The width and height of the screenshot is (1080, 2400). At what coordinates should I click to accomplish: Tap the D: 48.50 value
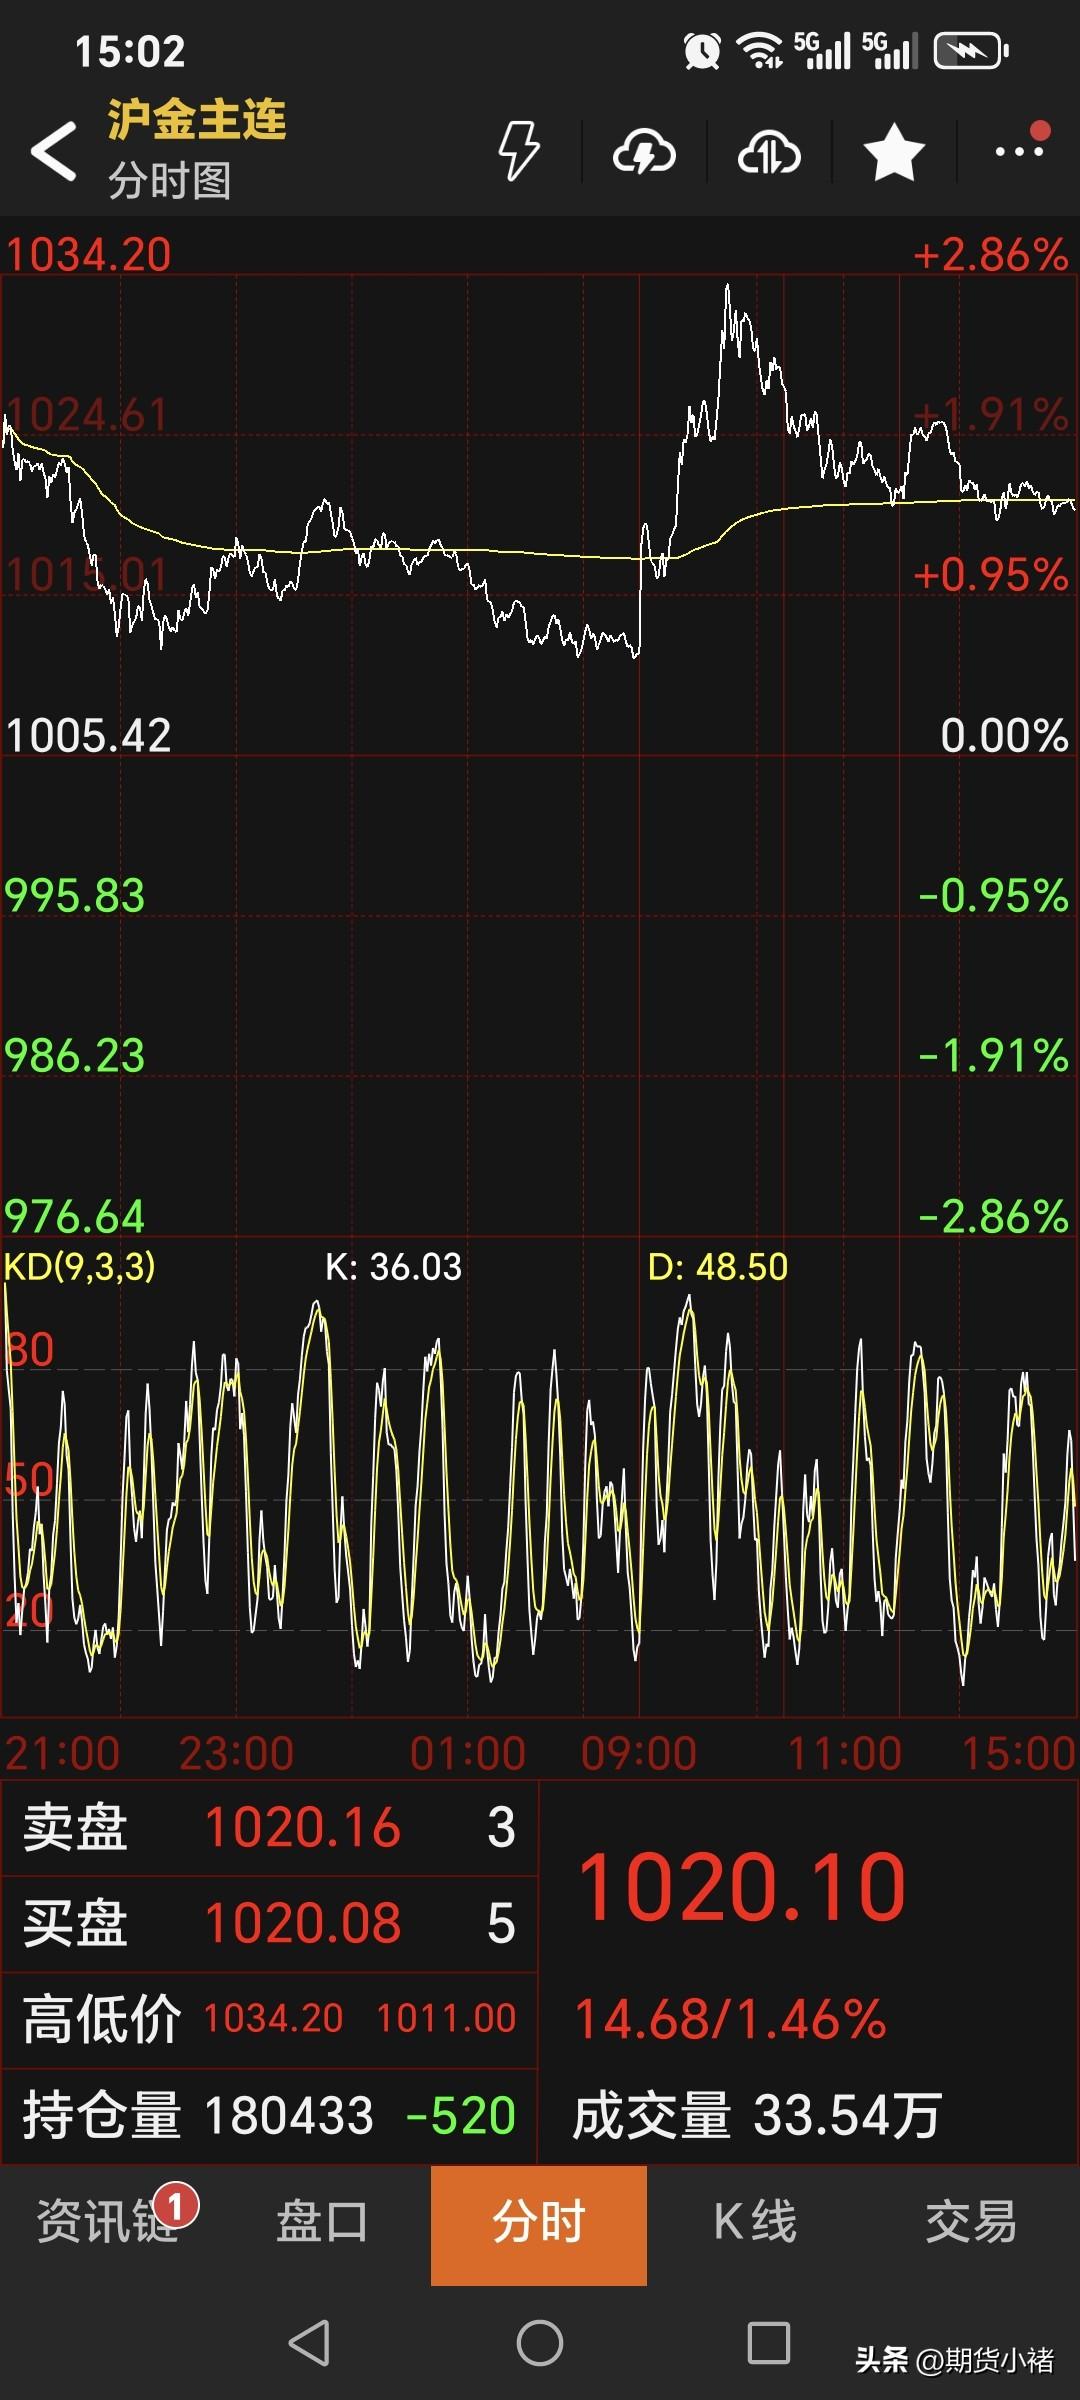[x=718, y=1267]
